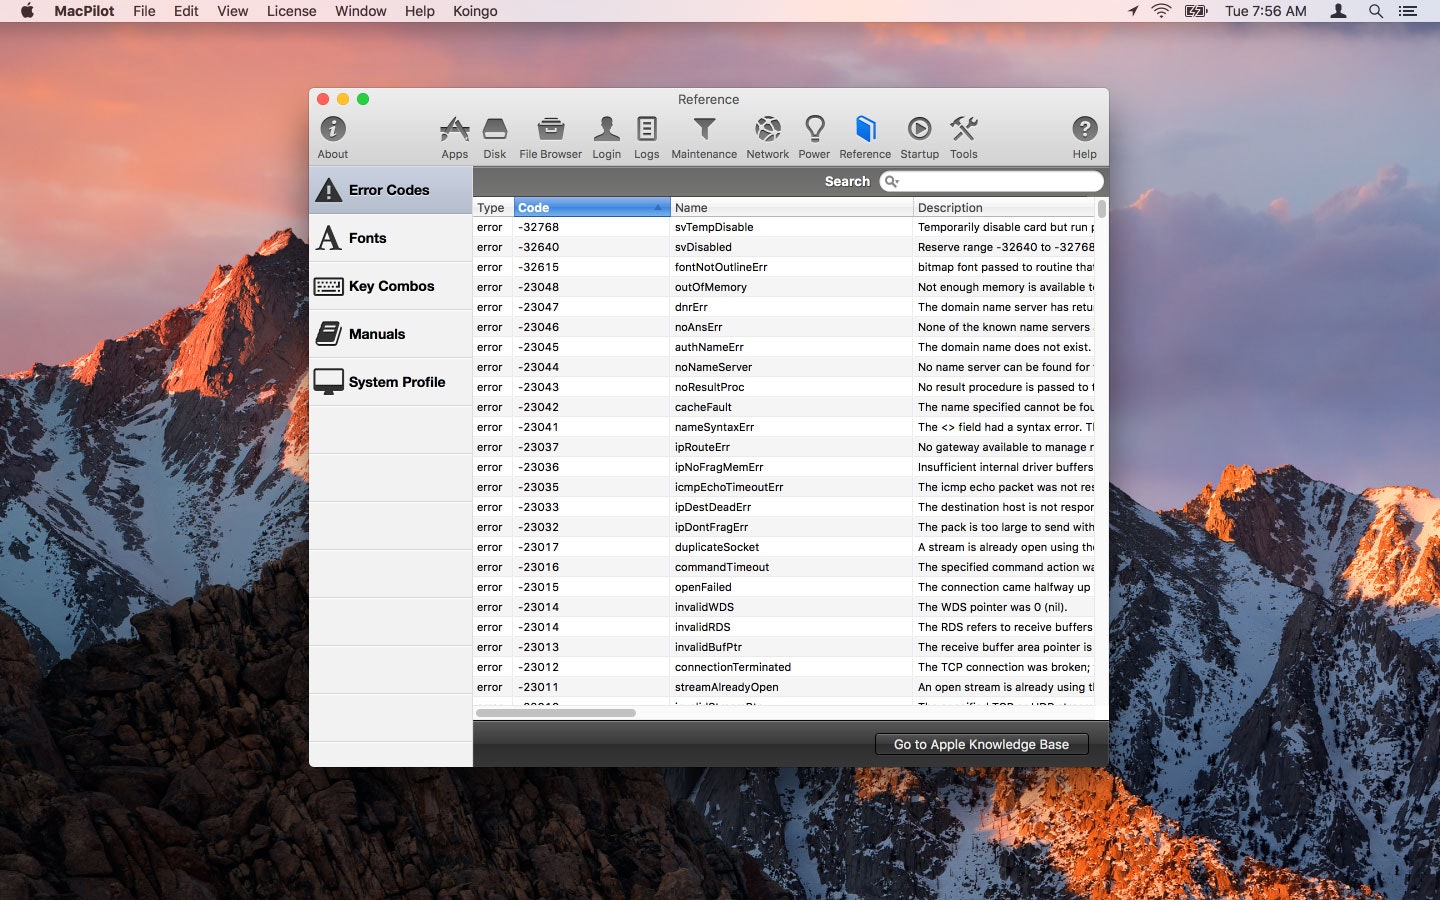
Task: Select the Apps section
Action: coord(455,136)
